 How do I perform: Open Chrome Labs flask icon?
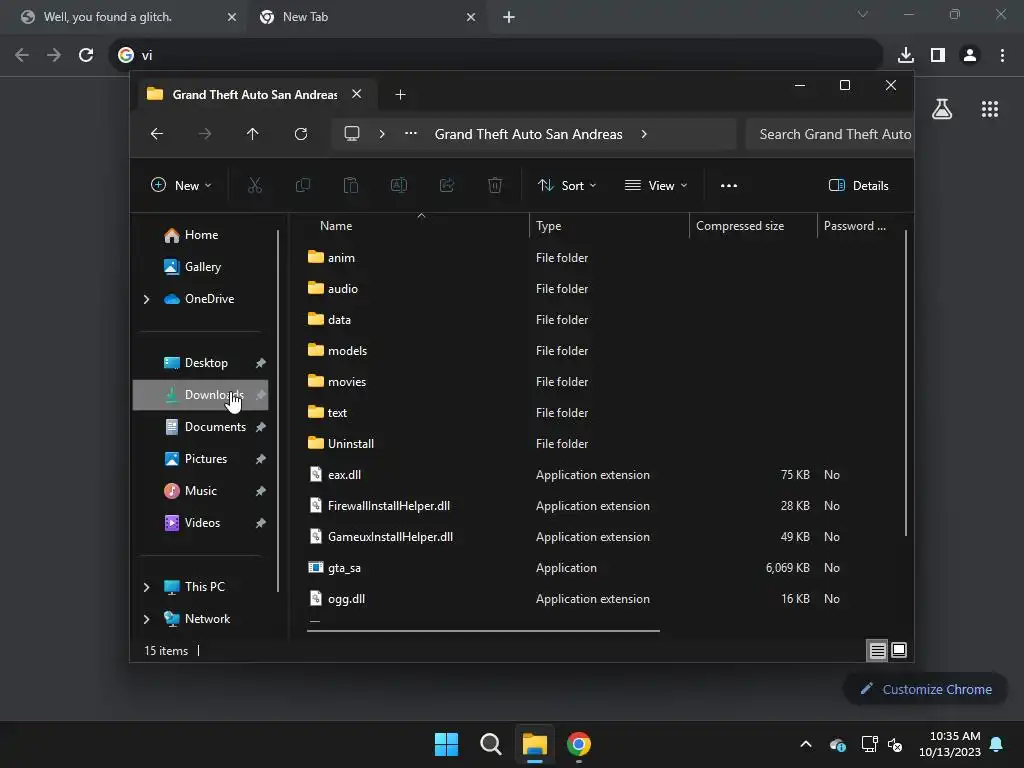click(942, 109)
